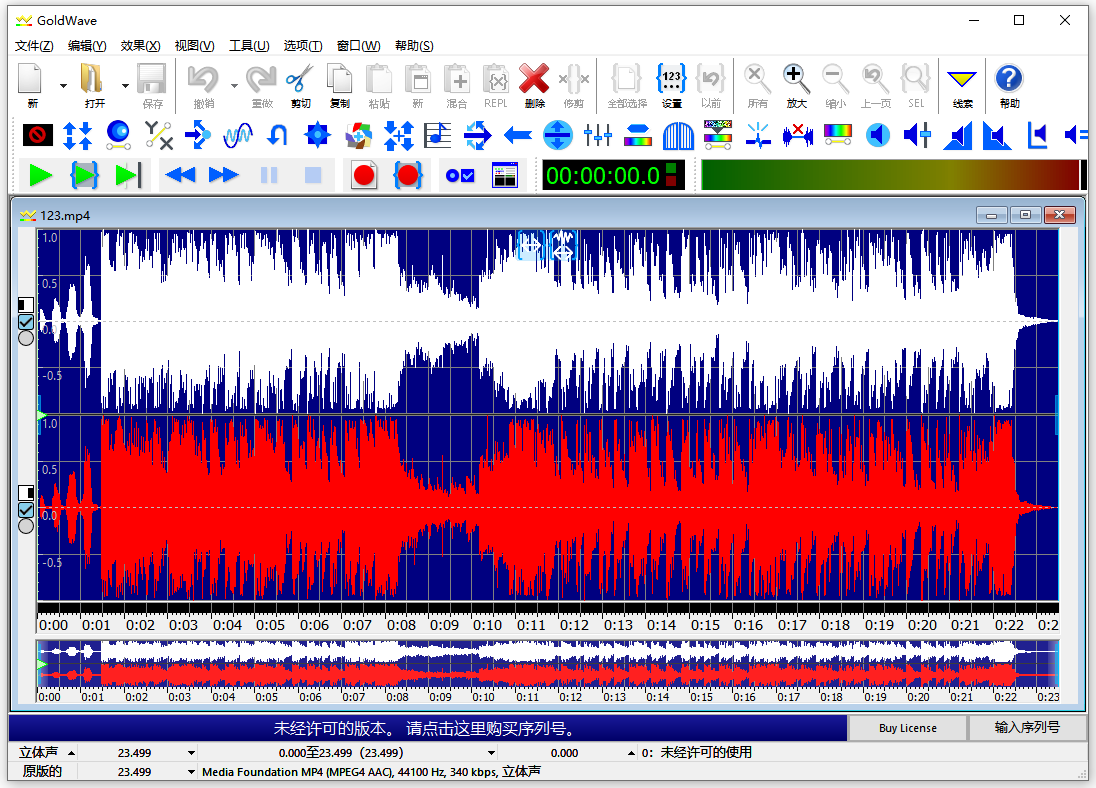Open Help with the blue question mark icon
The image size is (1096, 788).
[1009, 85]
